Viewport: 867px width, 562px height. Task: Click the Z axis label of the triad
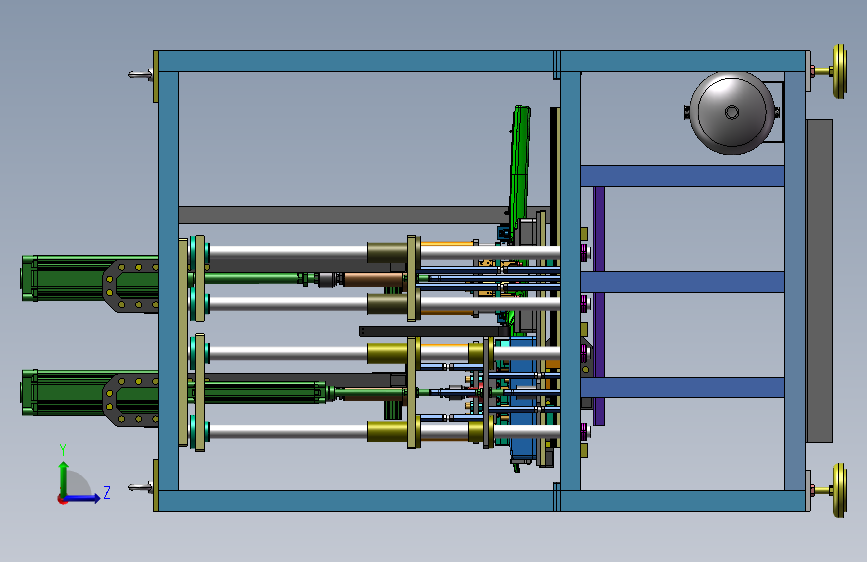pos(107,492)
